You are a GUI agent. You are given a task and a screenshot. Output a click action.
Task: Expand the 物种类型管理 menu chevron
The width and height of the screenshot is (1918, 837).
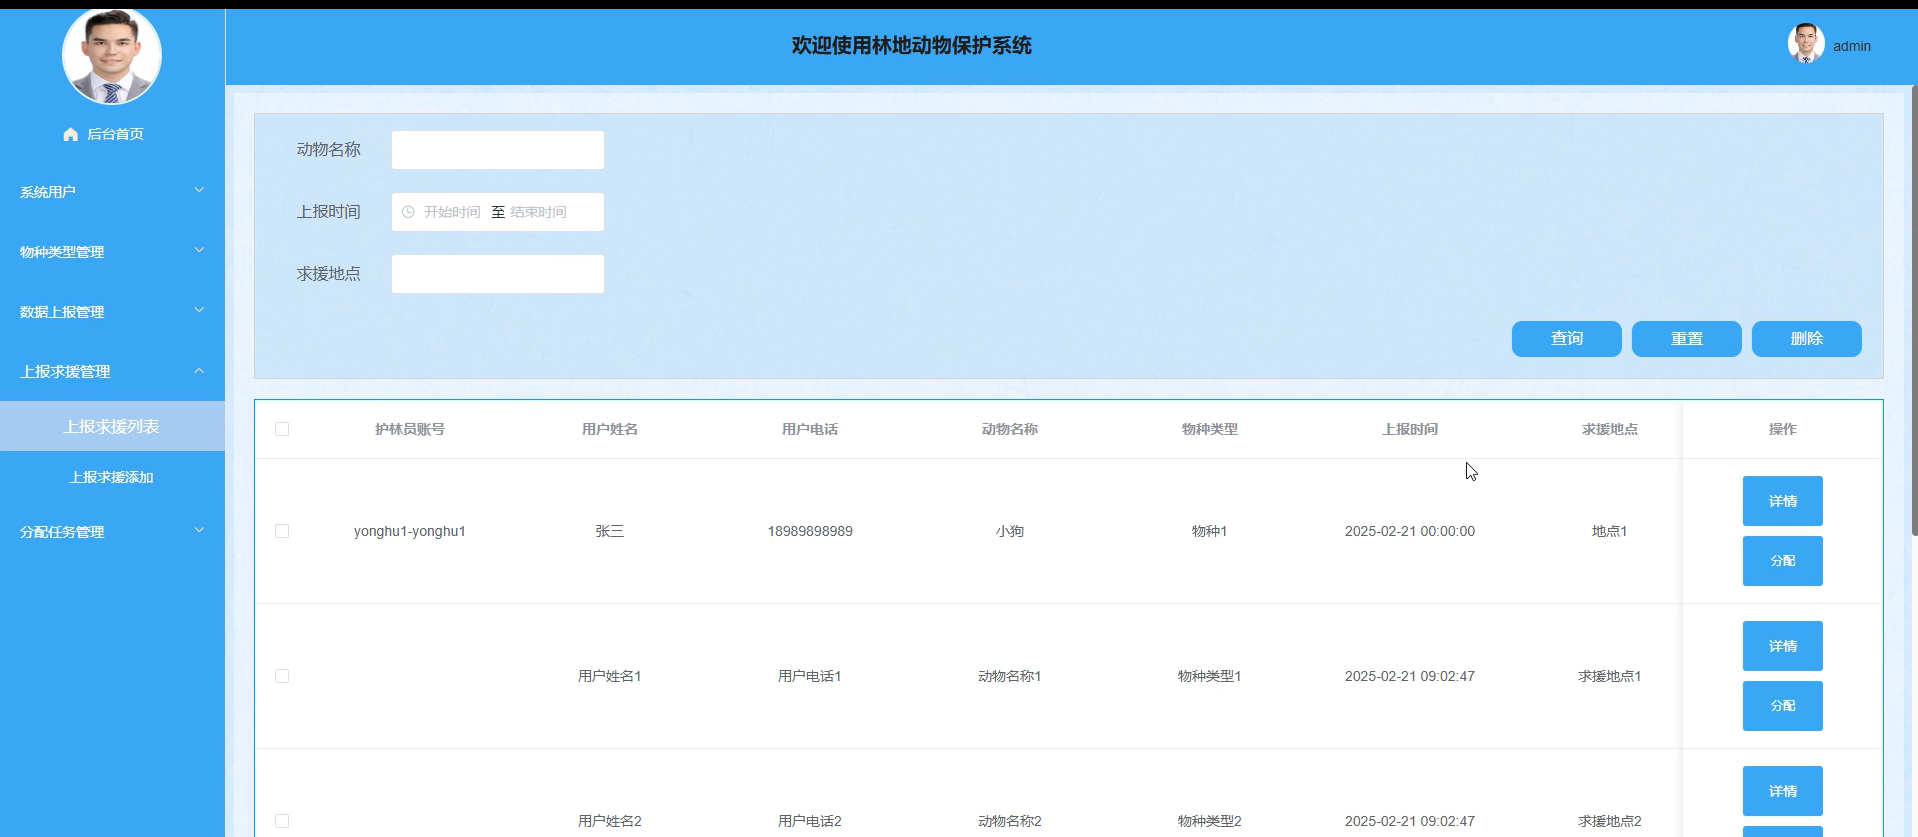[199, 250]
